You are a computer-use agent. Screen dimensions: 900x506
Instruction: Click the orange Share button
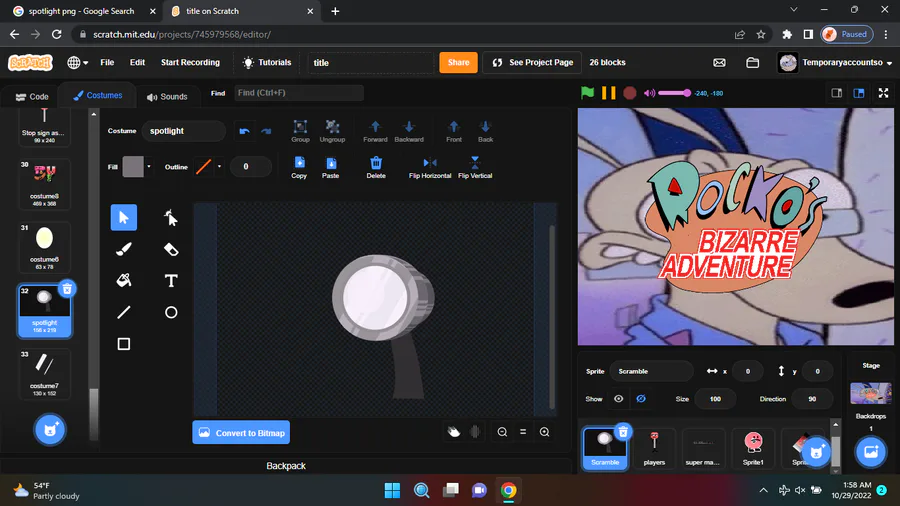pos(458,63)
